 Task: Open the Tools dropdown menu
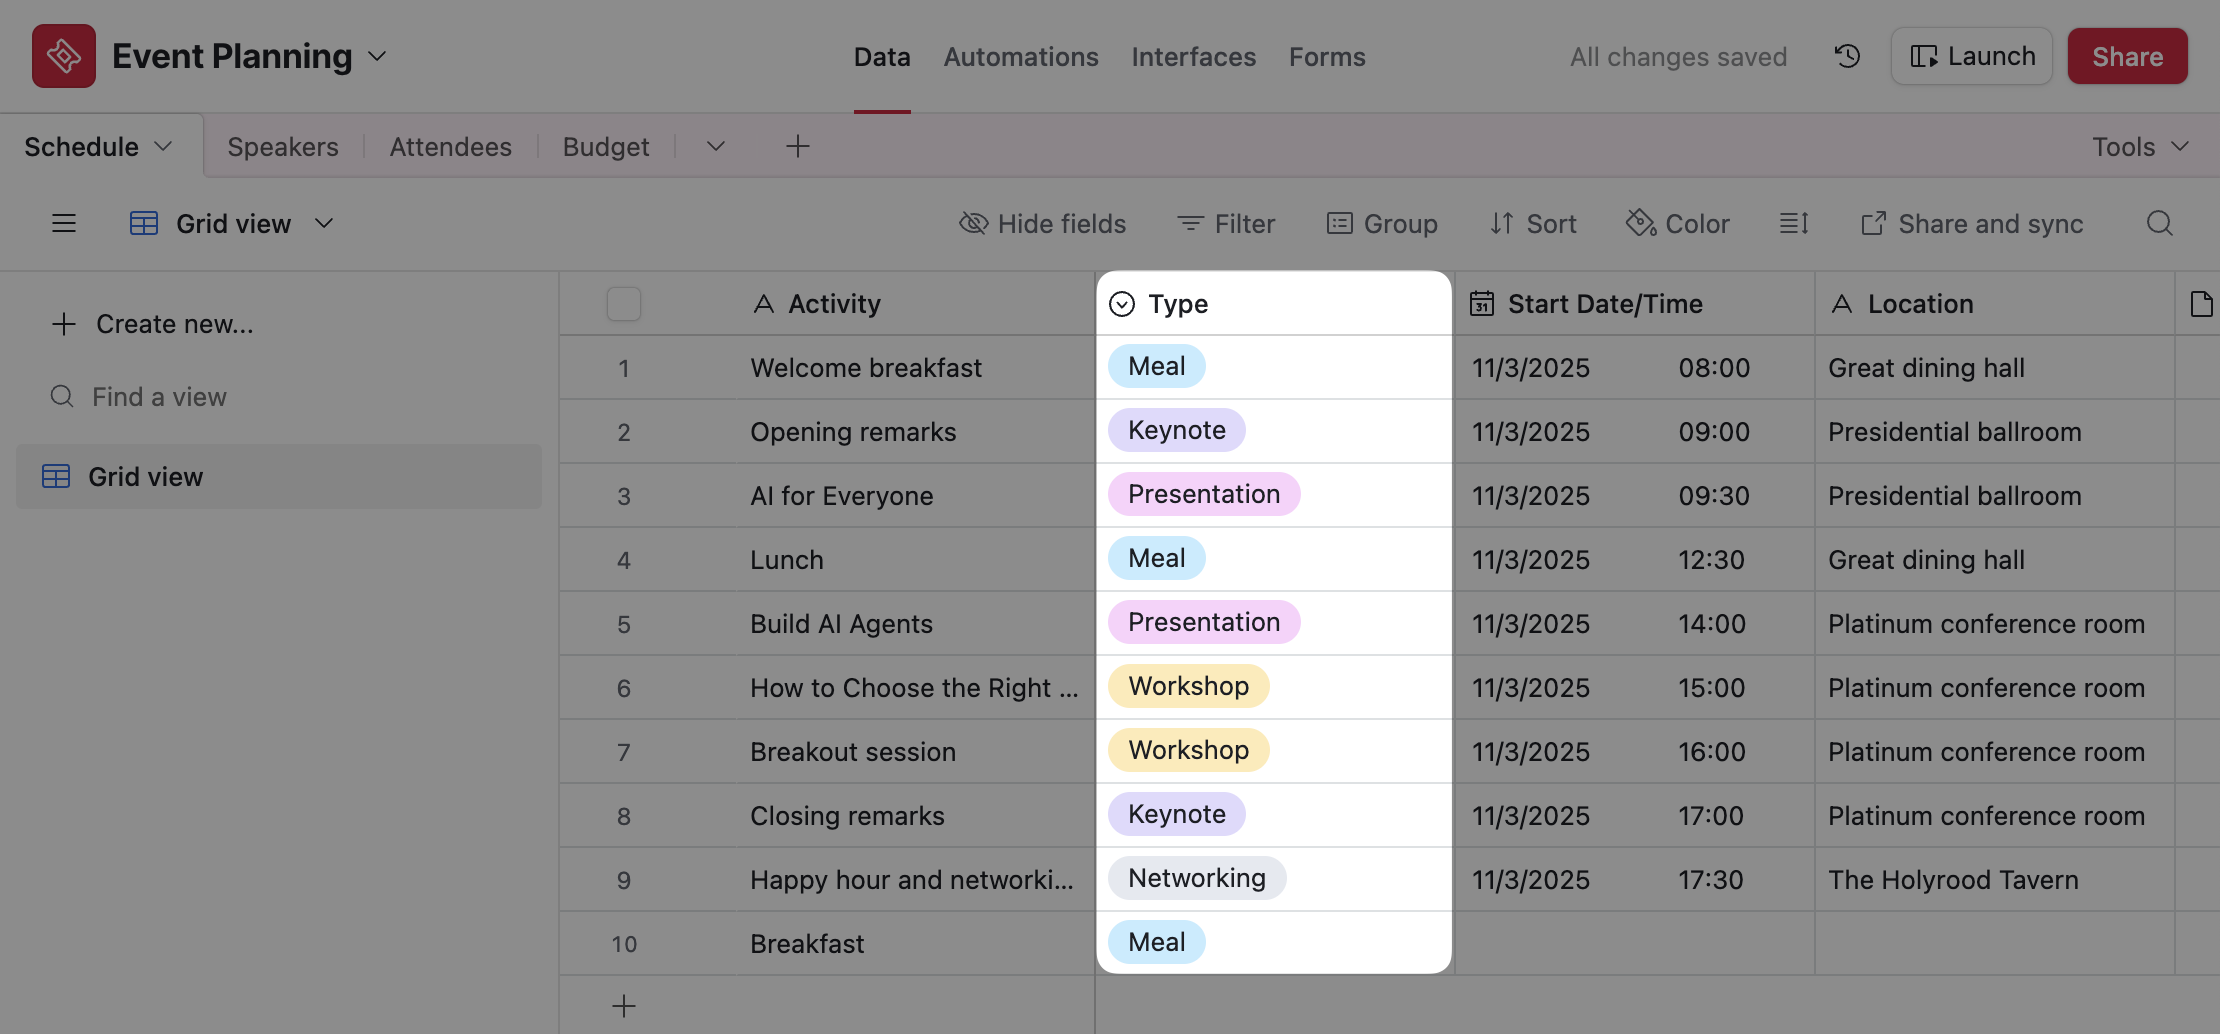pyautogui.click(x=2140, y=147)
